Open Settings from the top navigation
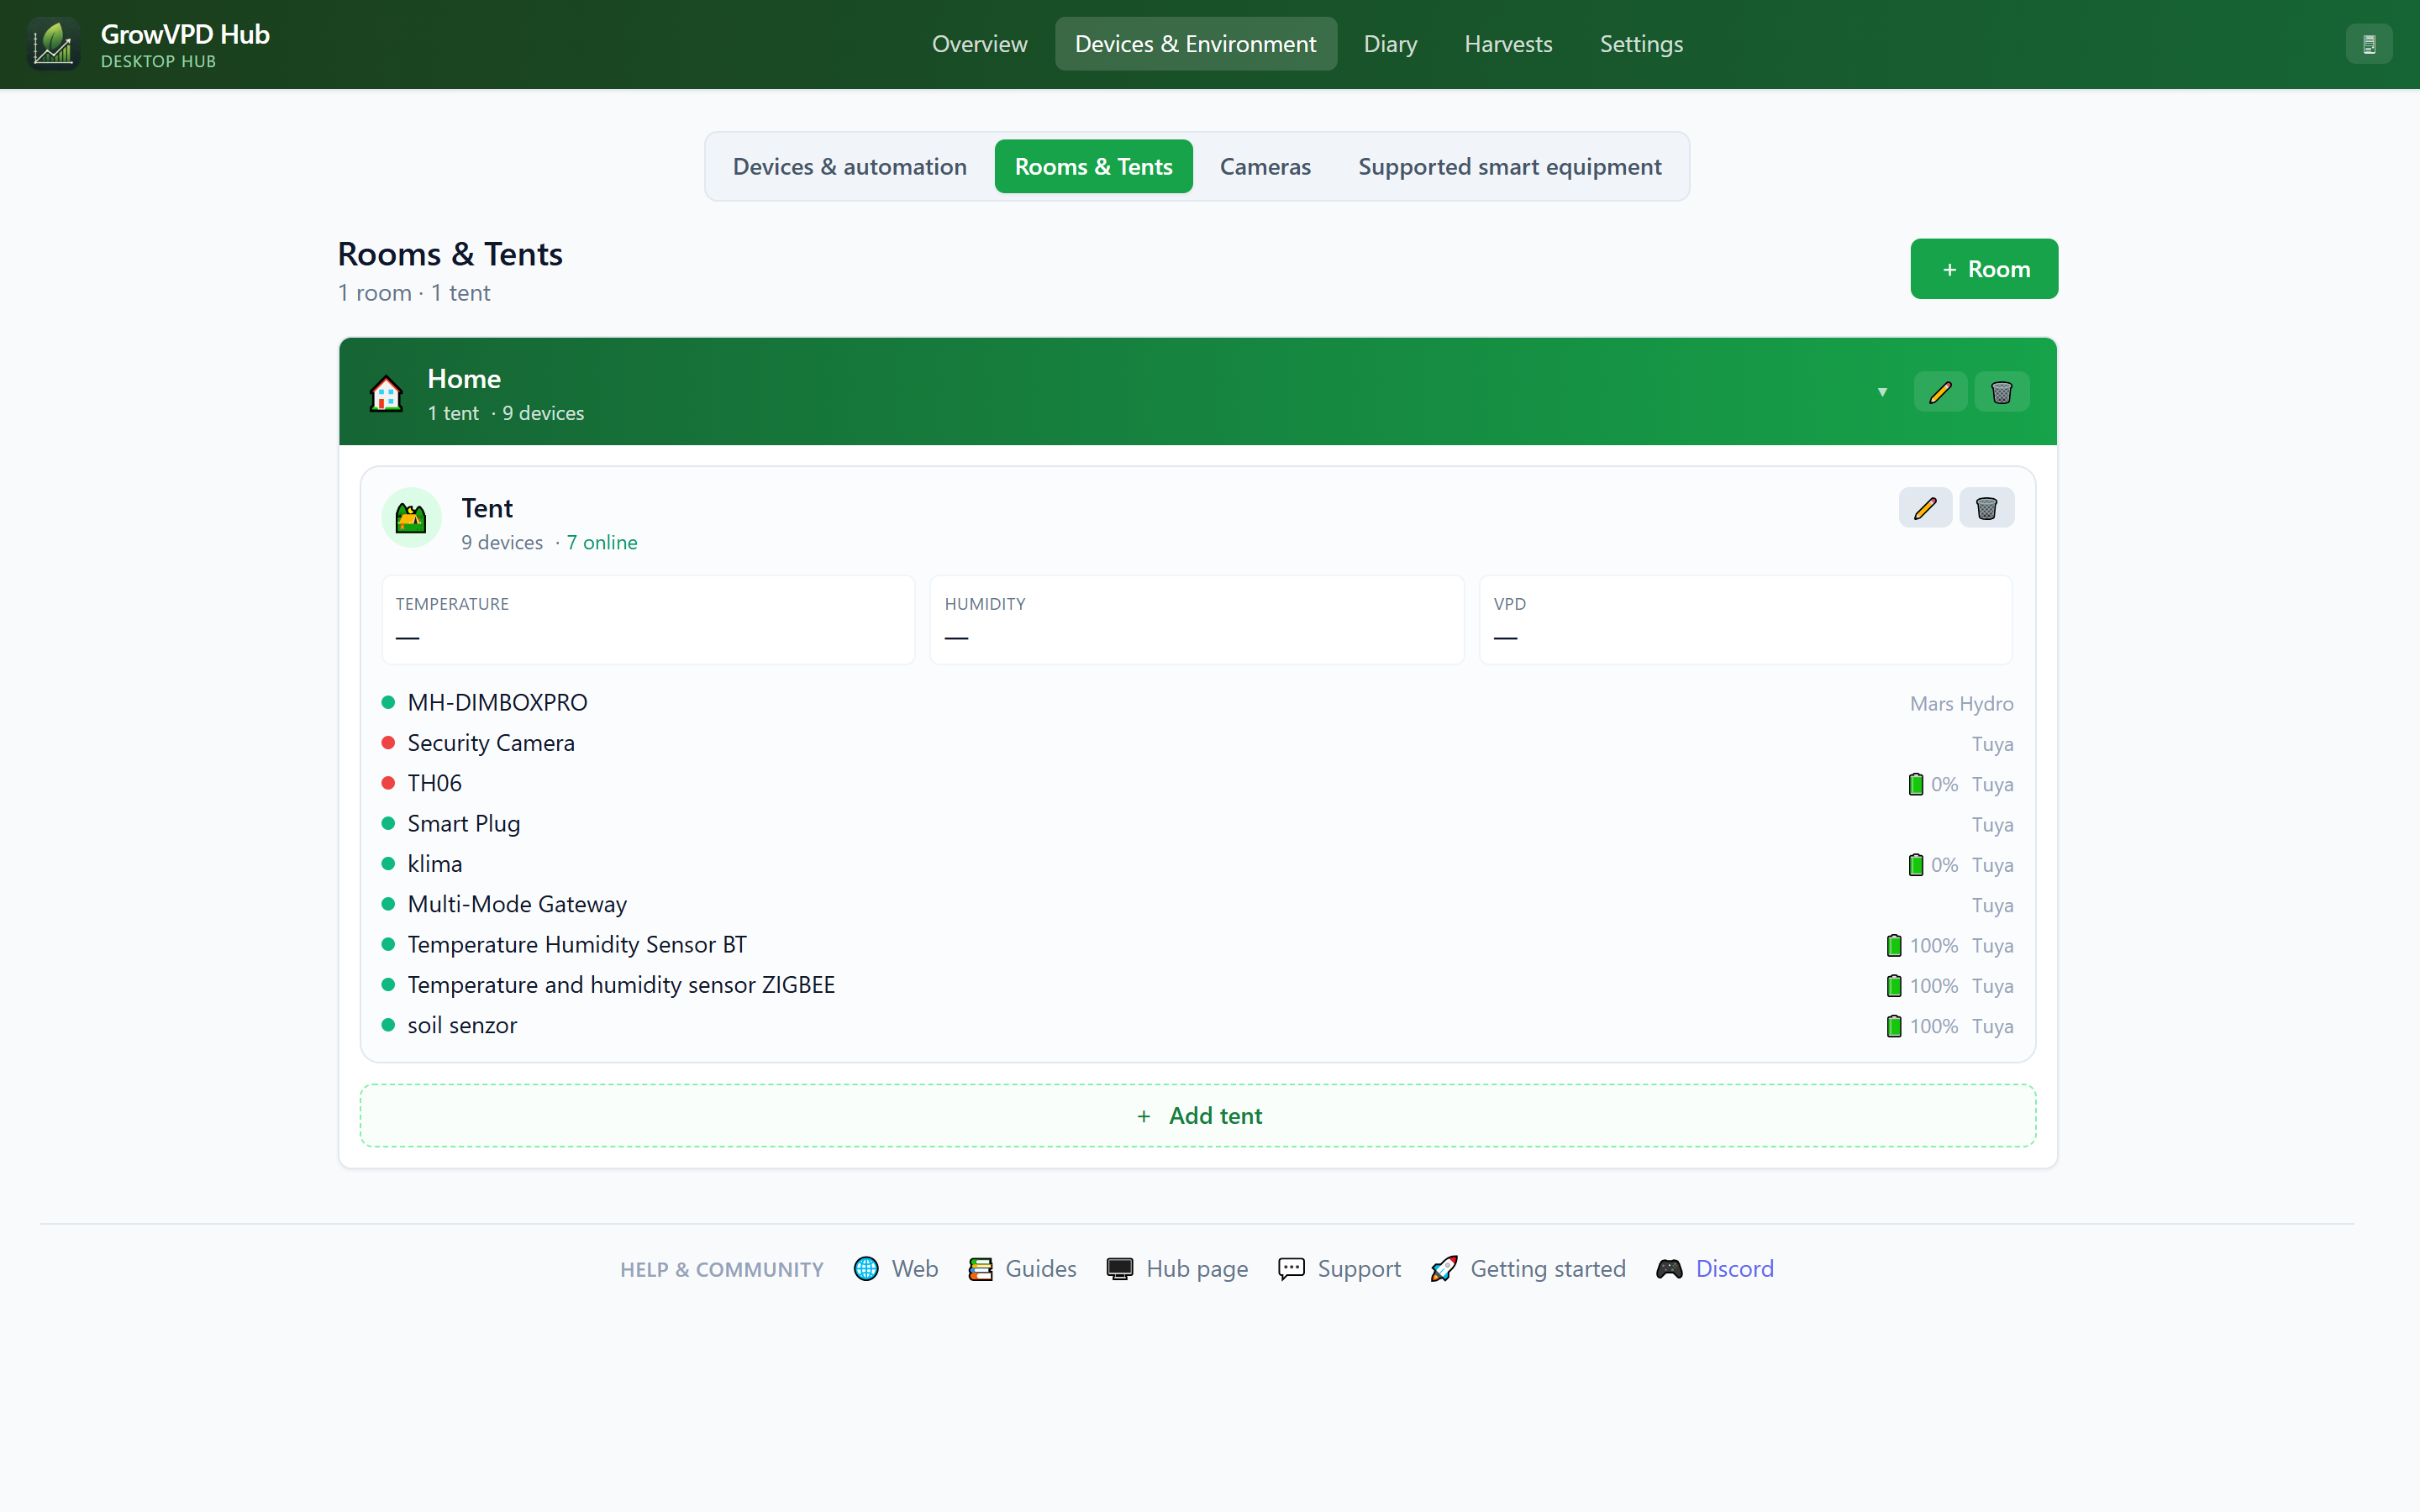The image size is (2420, 1512). [1641, 44]
